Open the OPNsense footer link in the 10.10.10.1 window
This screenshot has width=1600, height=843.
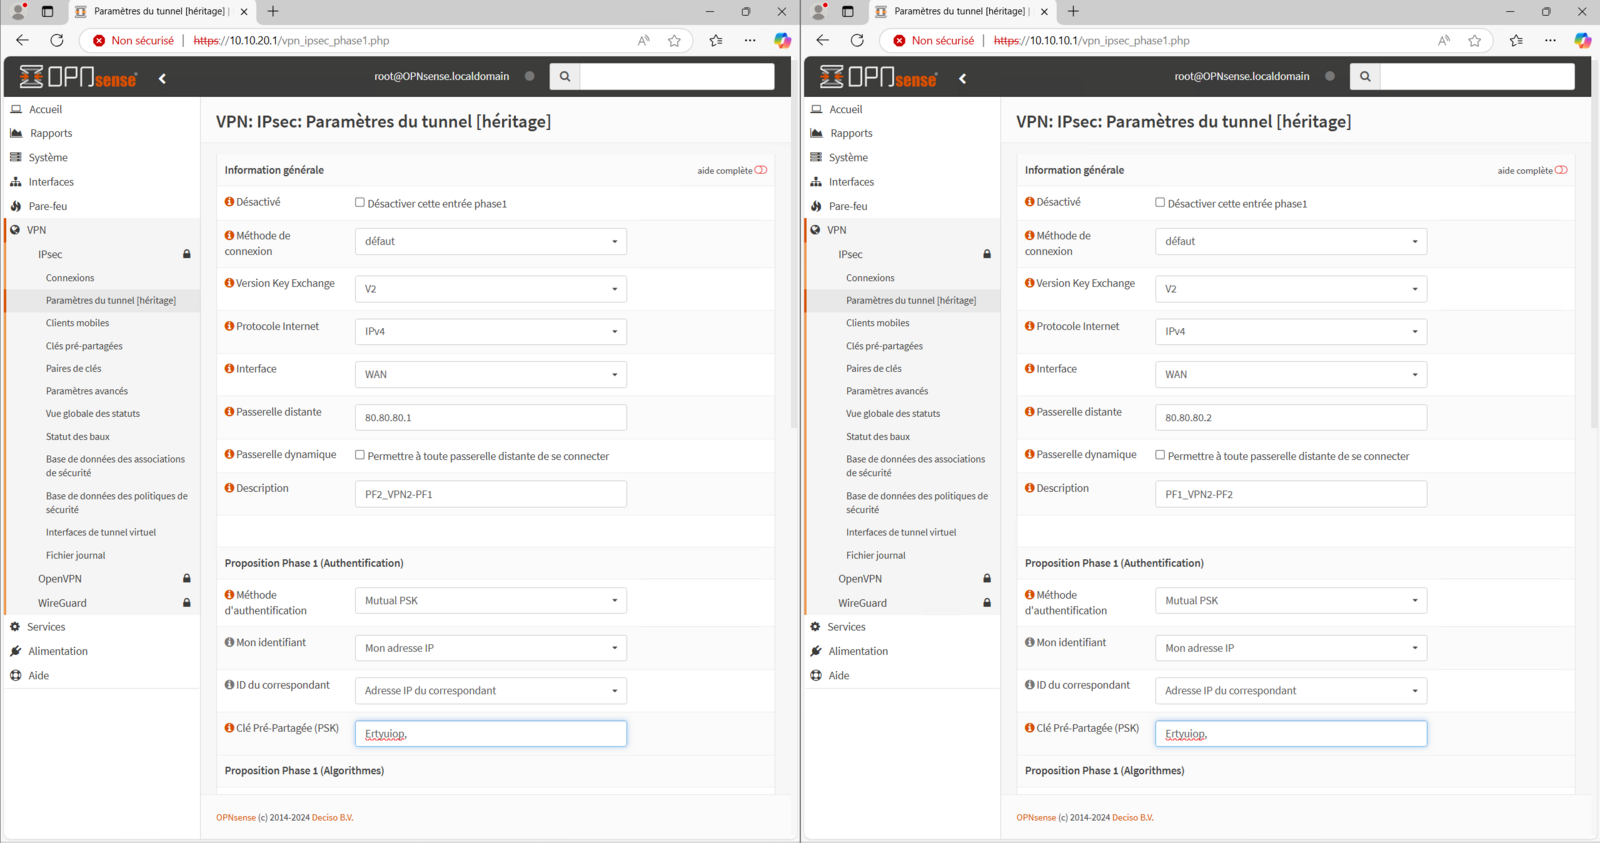click(x=1035, y=818)
